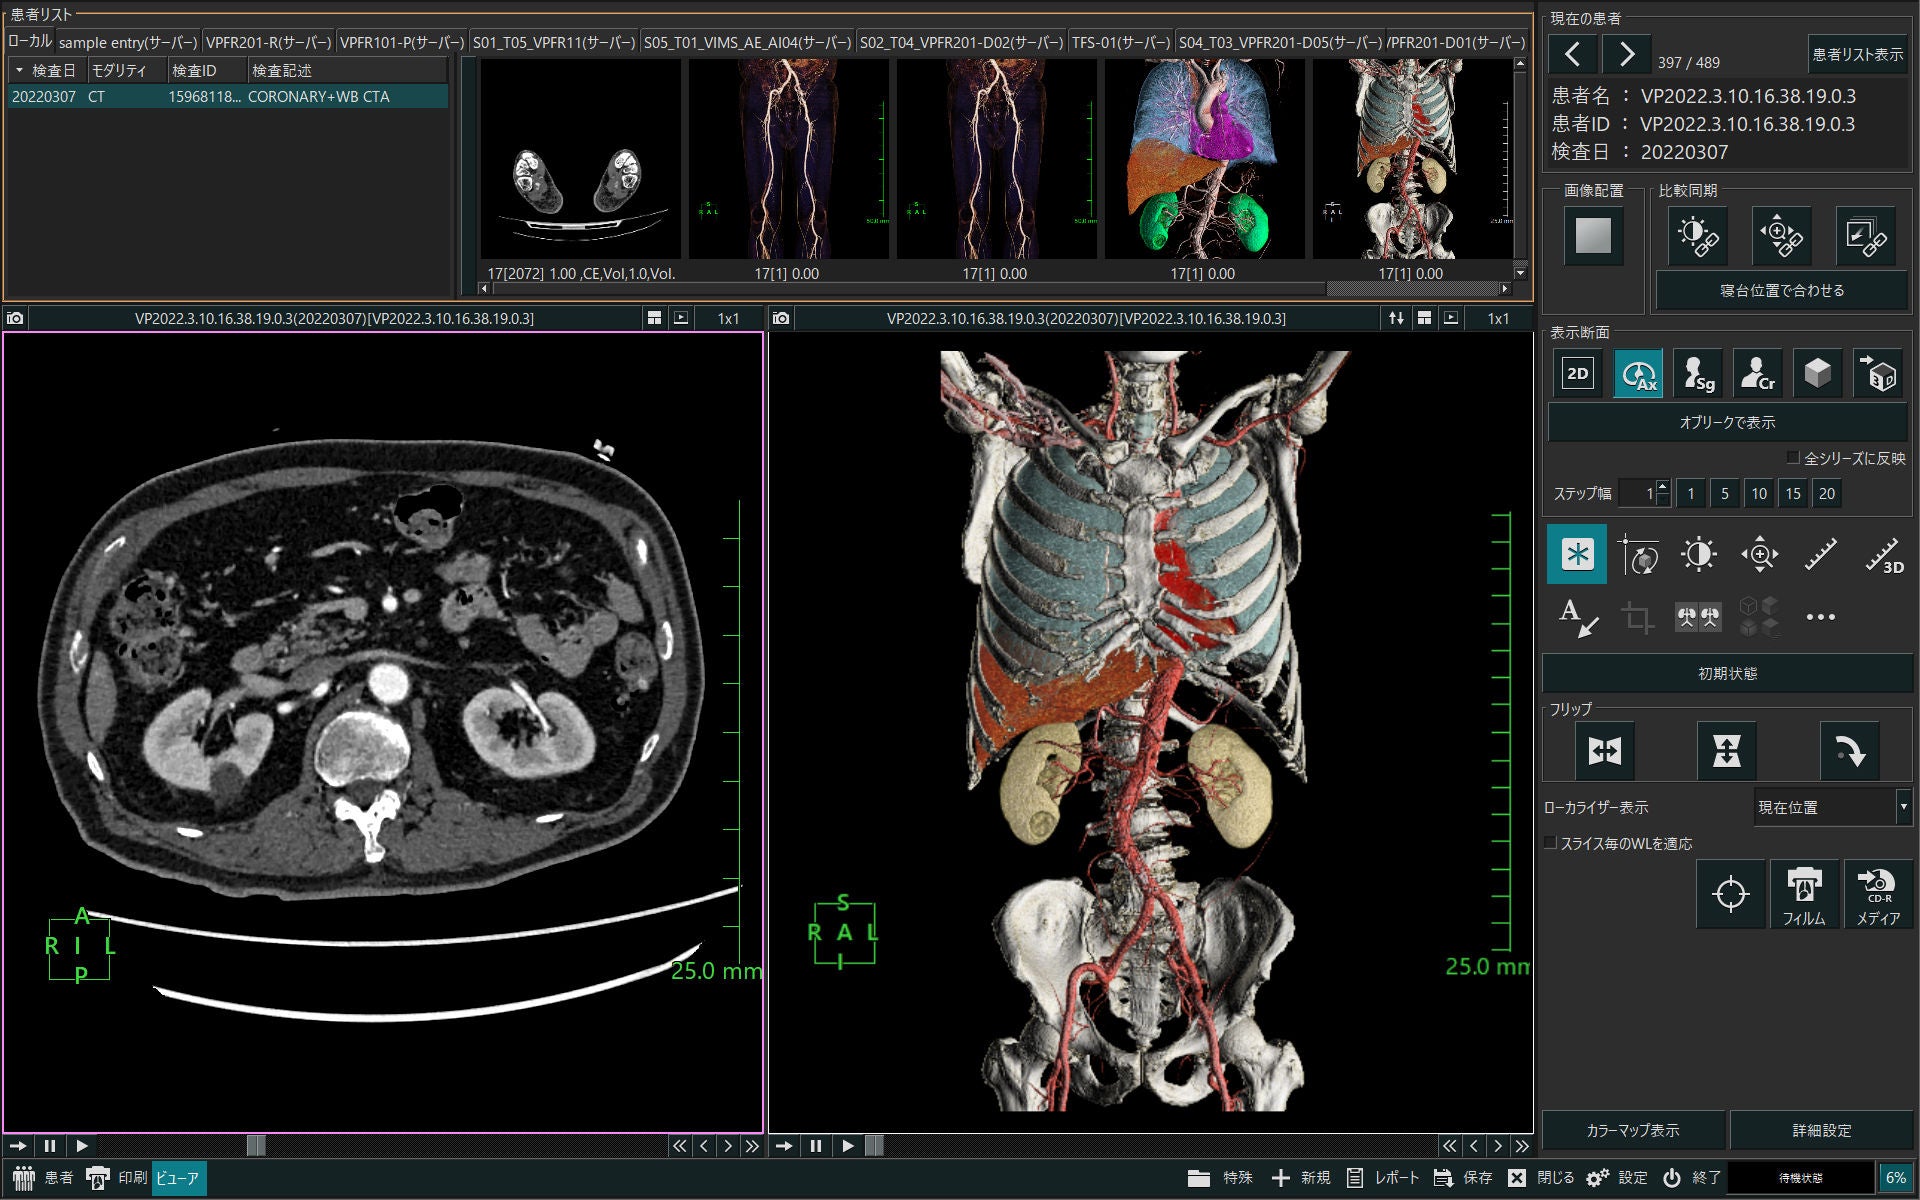Reset view with 初期状態 button
The image size is (1920, 1200).
coord(1727,674)
